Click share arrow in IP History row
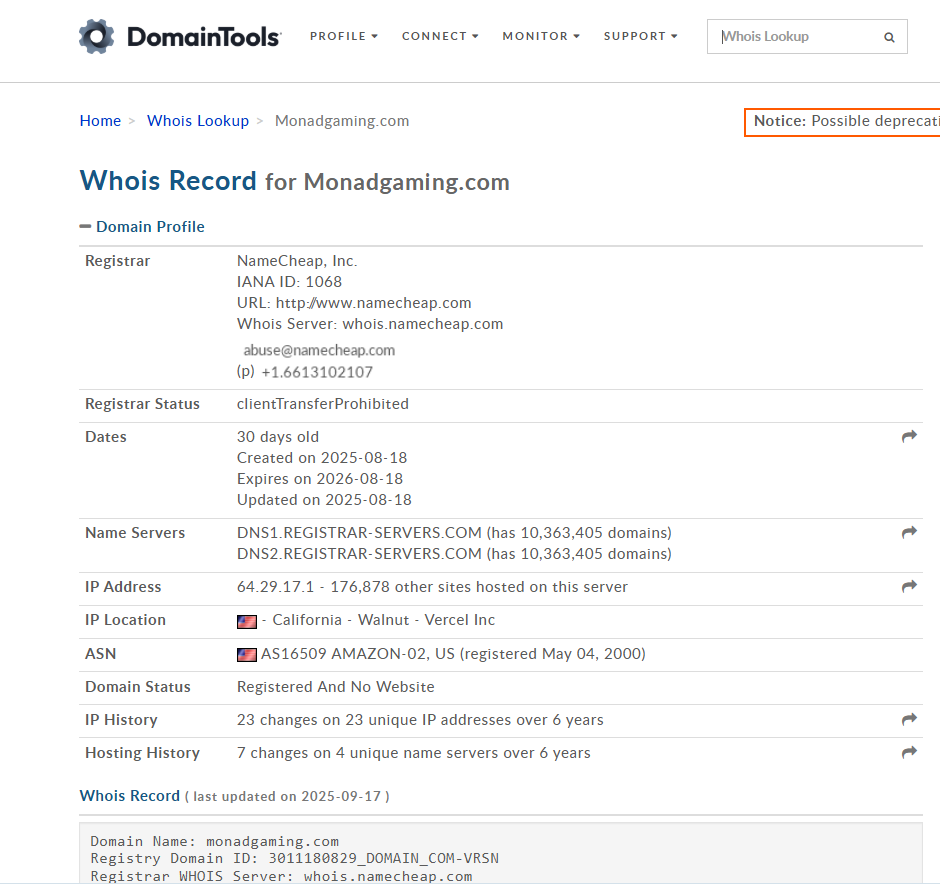Viewport: 940px width, 884px height. 909,719
